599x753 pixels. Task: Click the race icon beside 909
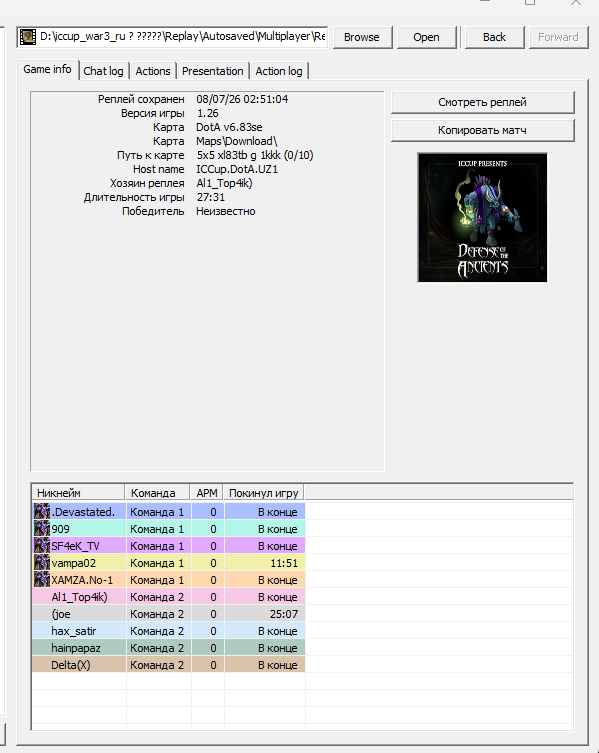point(42,529)
